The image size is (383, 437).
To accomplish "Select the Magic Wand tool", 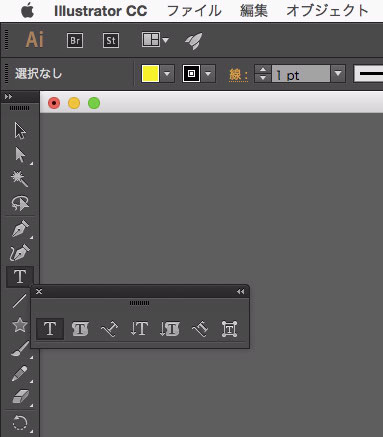I will 20,179.
